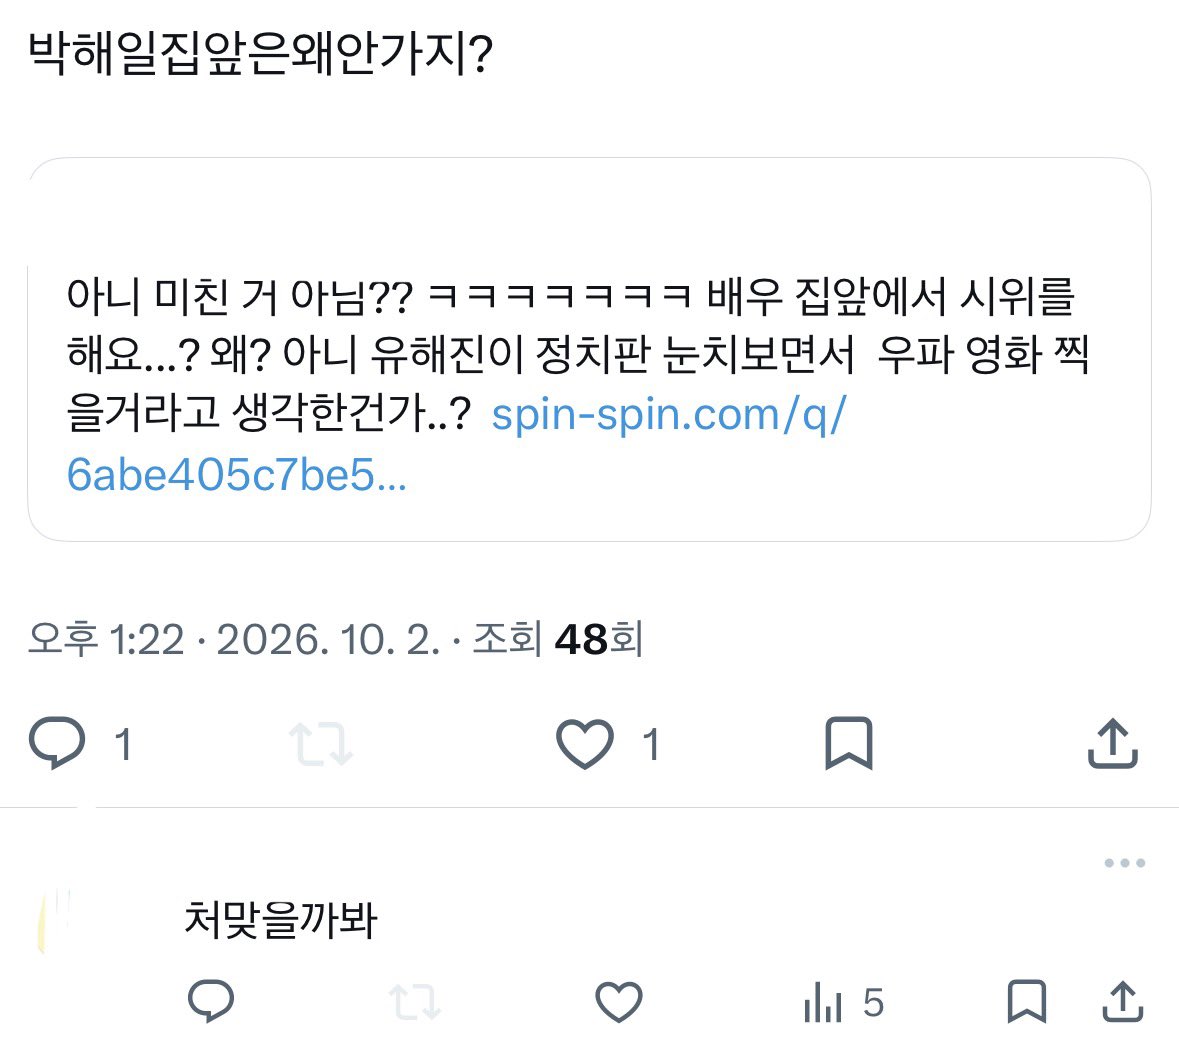This screenshot has height=1060, width=1179.
Task: Open the quoted tweet card
Action: (x=589, y=350)
